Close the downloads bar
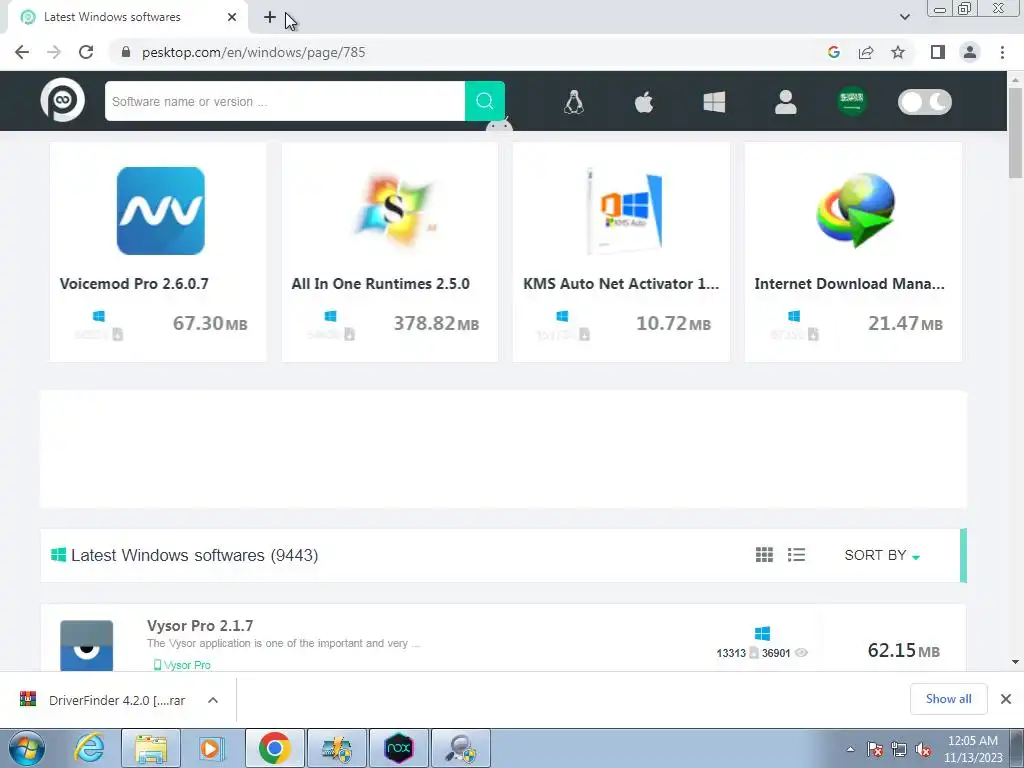The height and width of the screenshot is (768, 1024). [1006, 699]
